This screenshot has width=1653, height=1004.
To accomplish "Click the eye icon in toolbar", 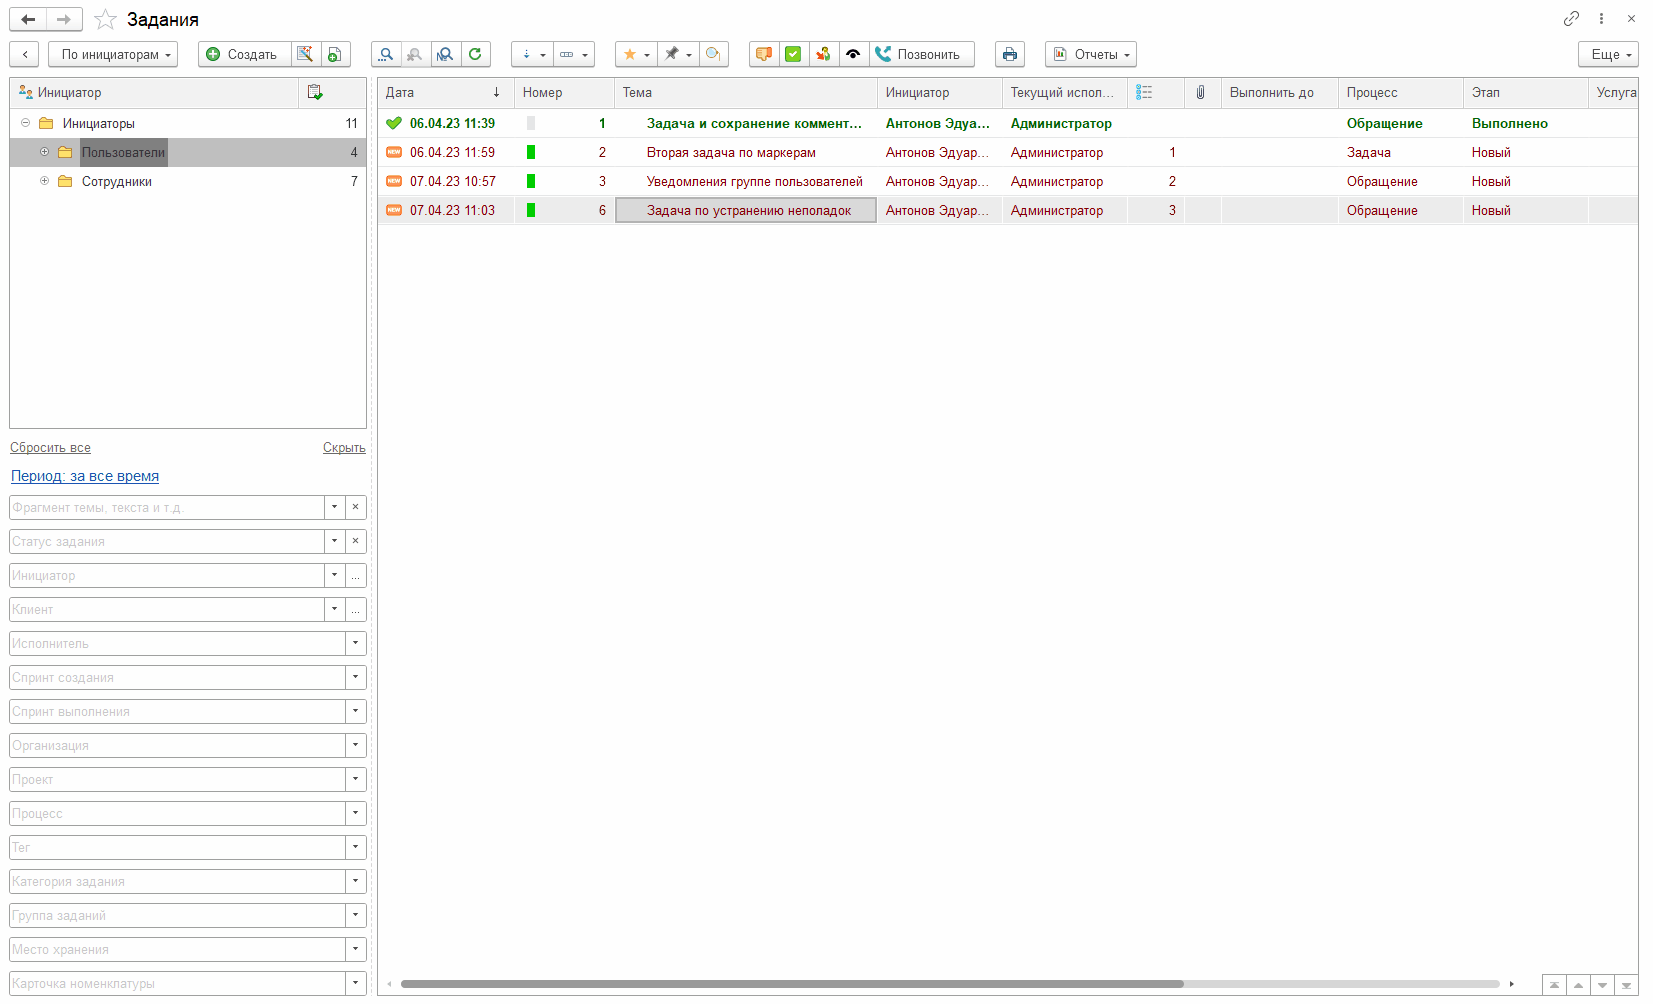I will tap(853, 54).
